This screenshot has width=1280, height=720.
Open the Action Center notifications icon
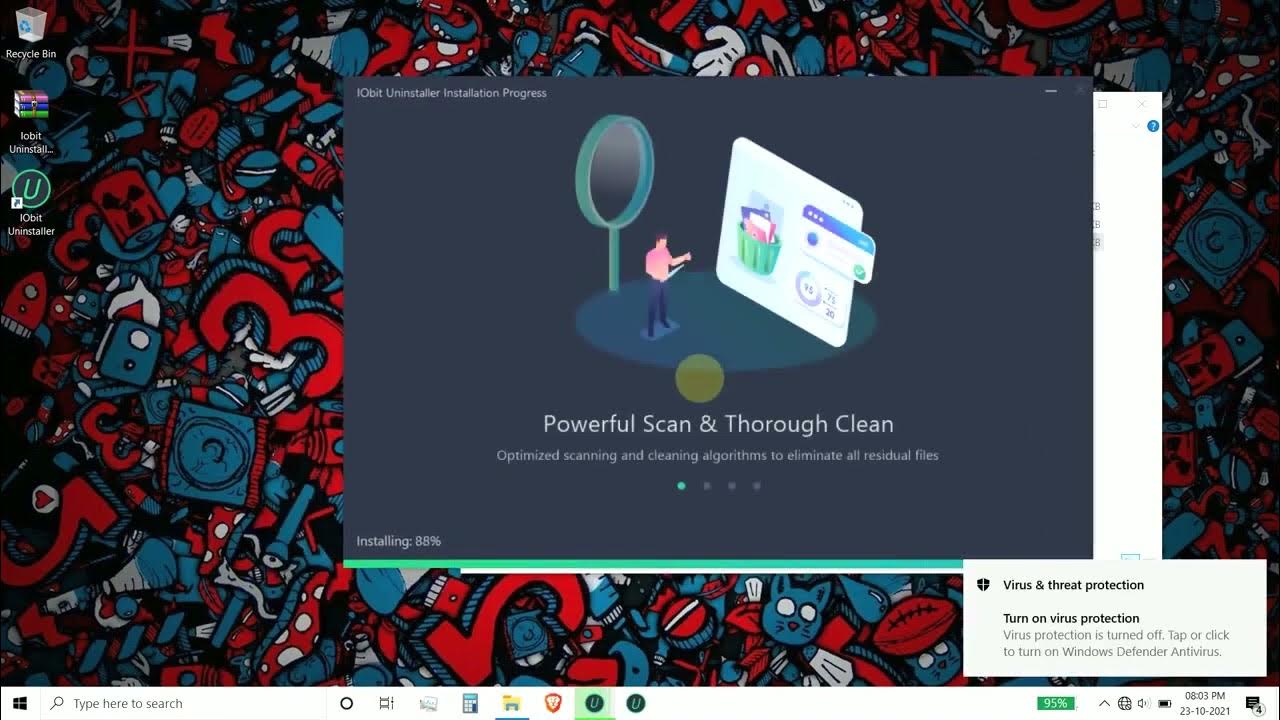[x=1255, y=704]
